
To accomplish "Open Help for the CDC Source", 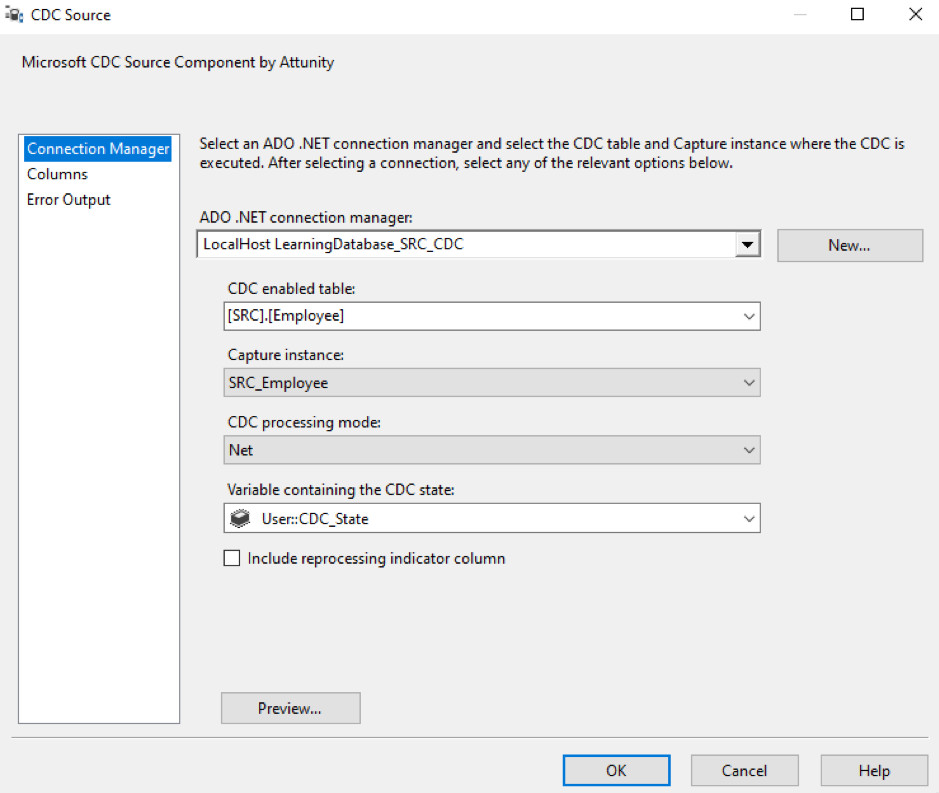I will tap(873, 770).
